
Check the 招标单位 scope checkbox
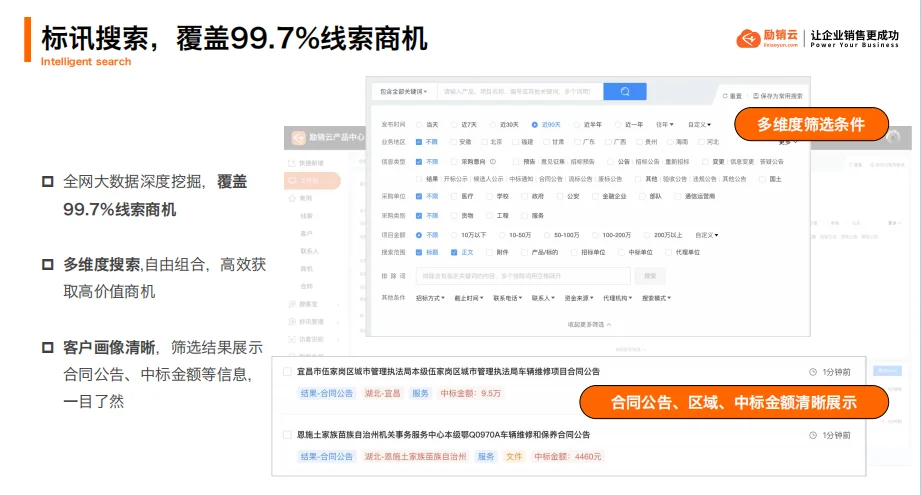point(574,252)
